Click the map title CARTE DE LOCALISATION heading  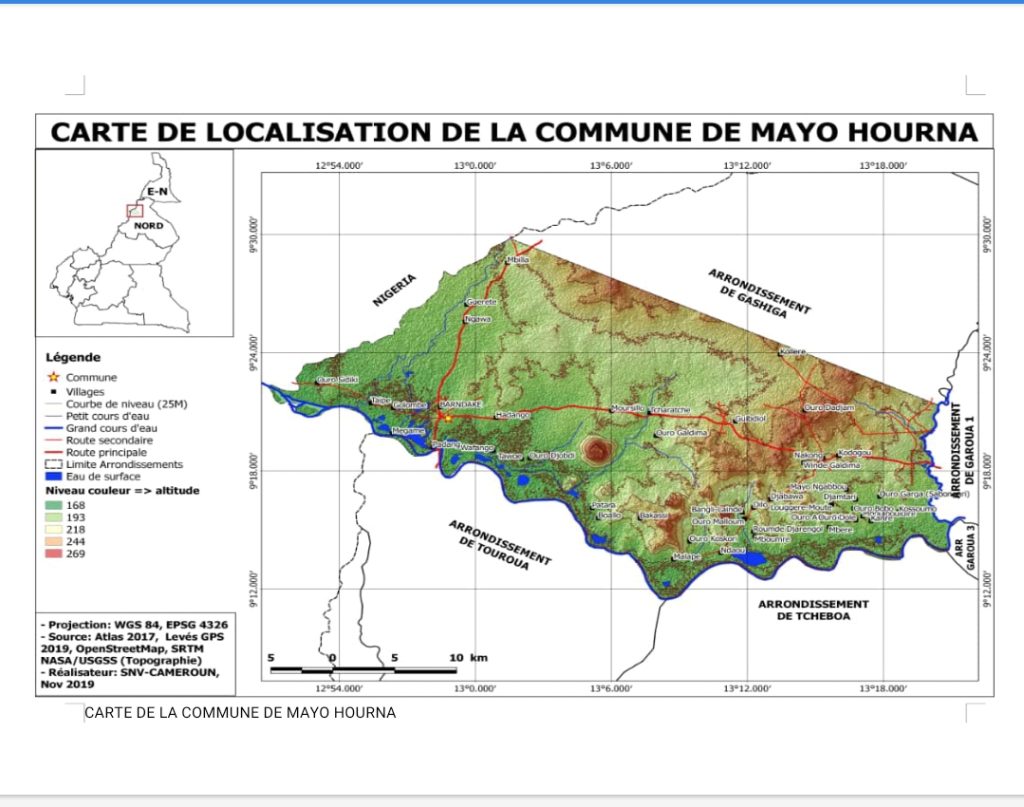[514, 132]
